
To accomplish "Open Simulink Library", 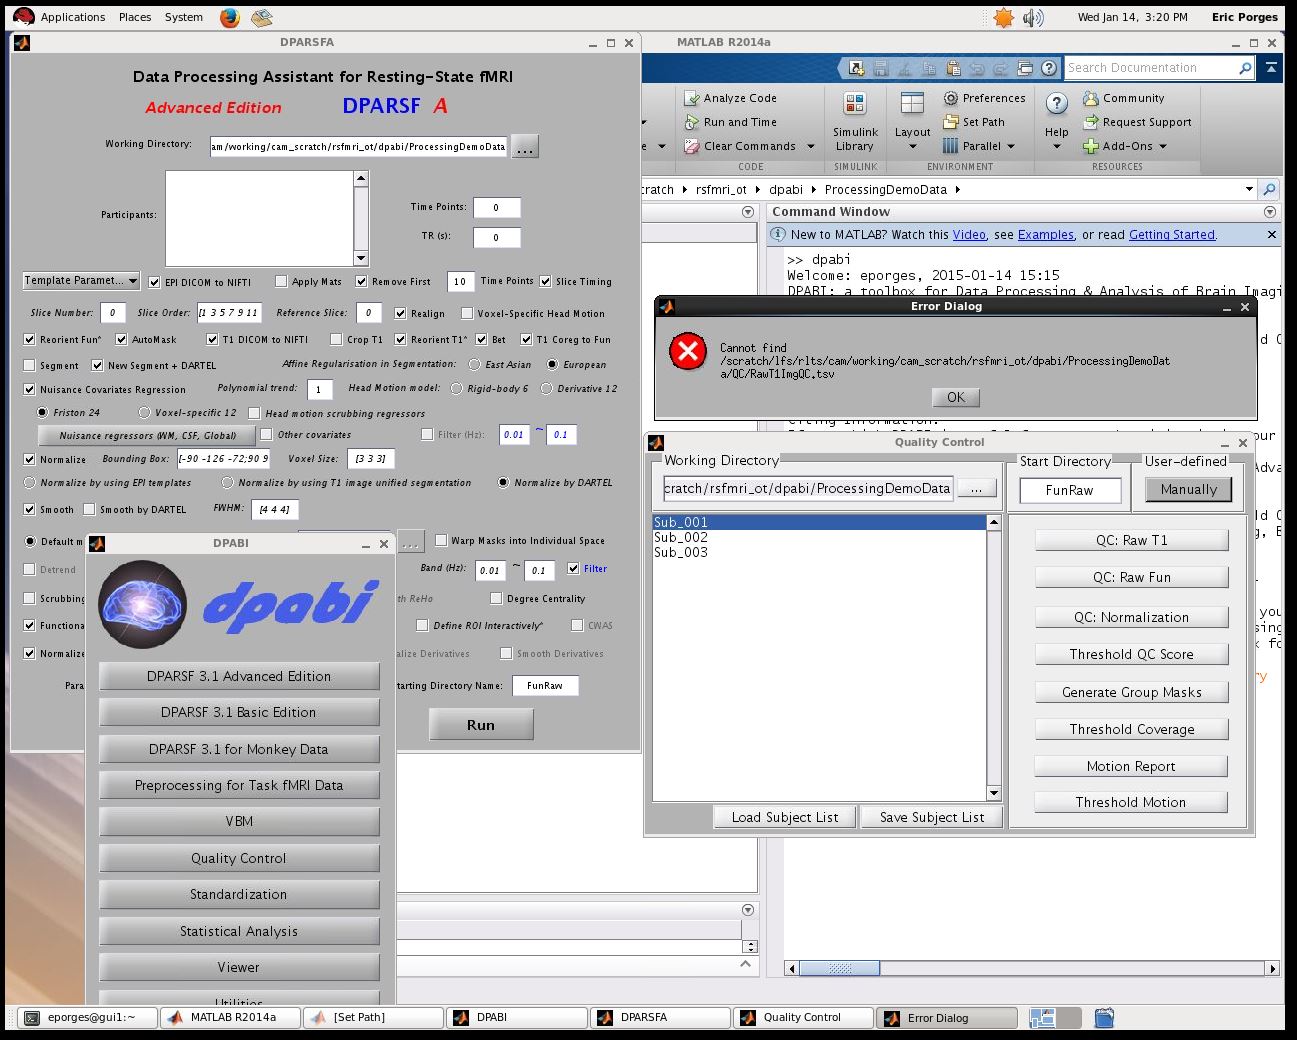I will click(855, 122).
